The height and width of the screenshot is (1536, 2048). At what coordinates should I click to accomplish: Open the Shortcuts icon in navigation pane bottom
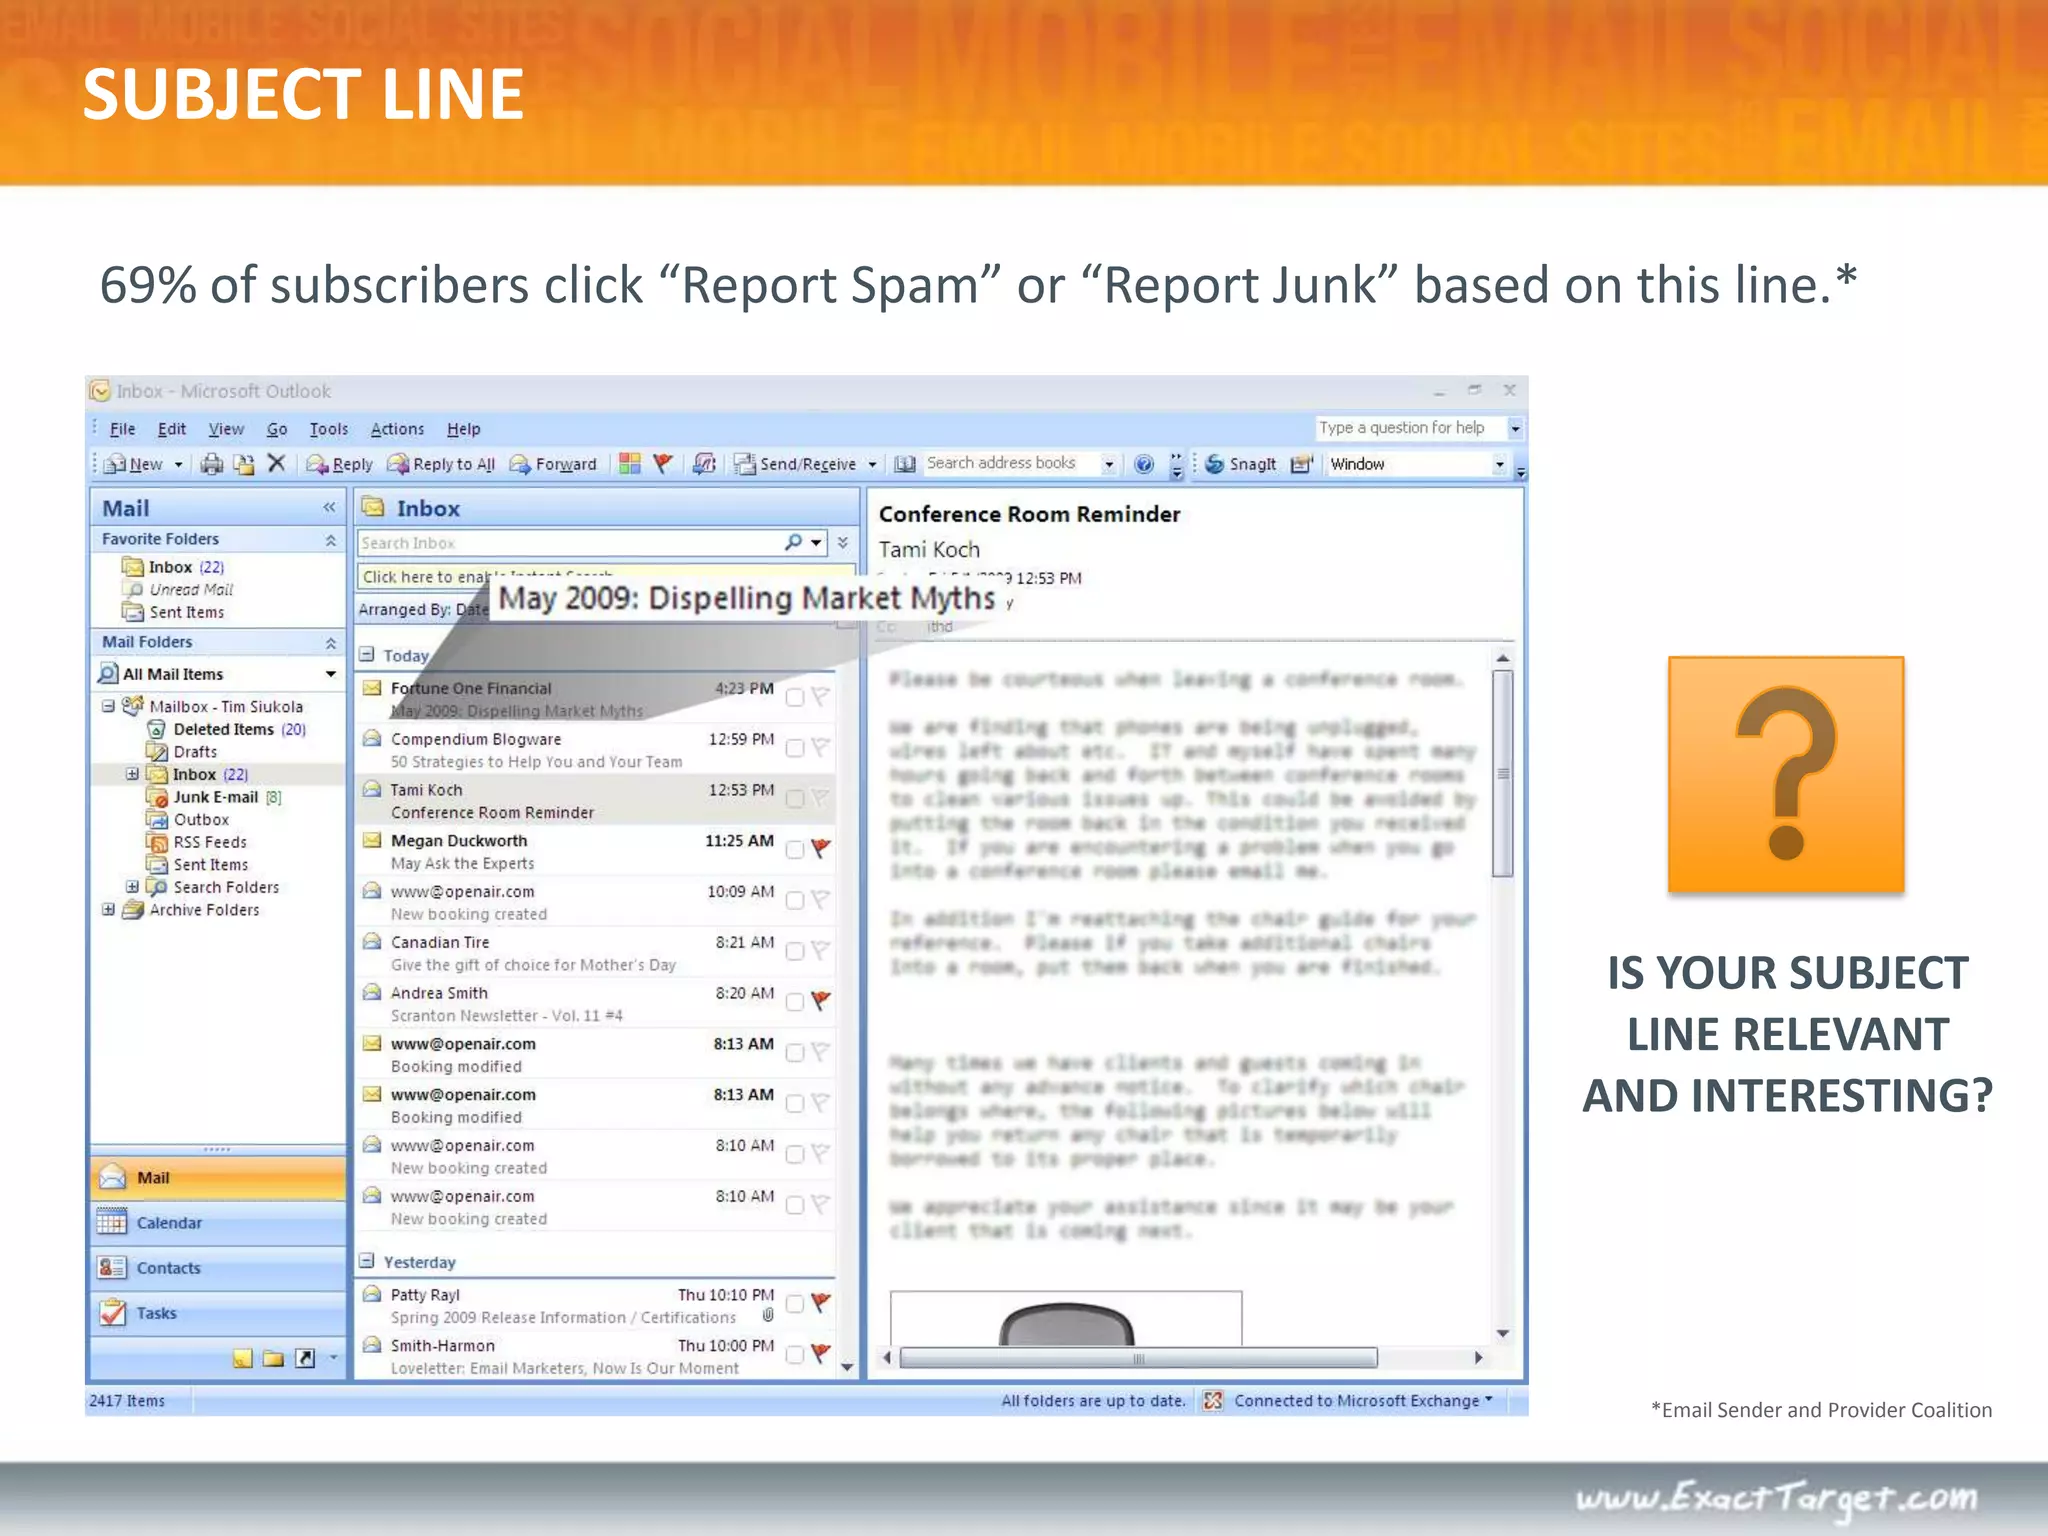[x=306, y=1358]
